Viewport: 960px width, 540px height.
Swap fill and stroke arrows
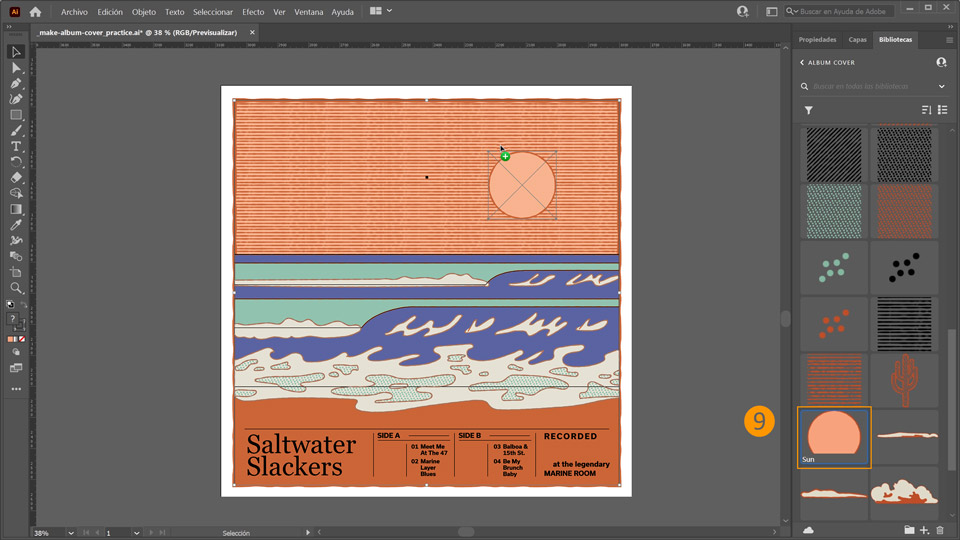click(24, 304)
